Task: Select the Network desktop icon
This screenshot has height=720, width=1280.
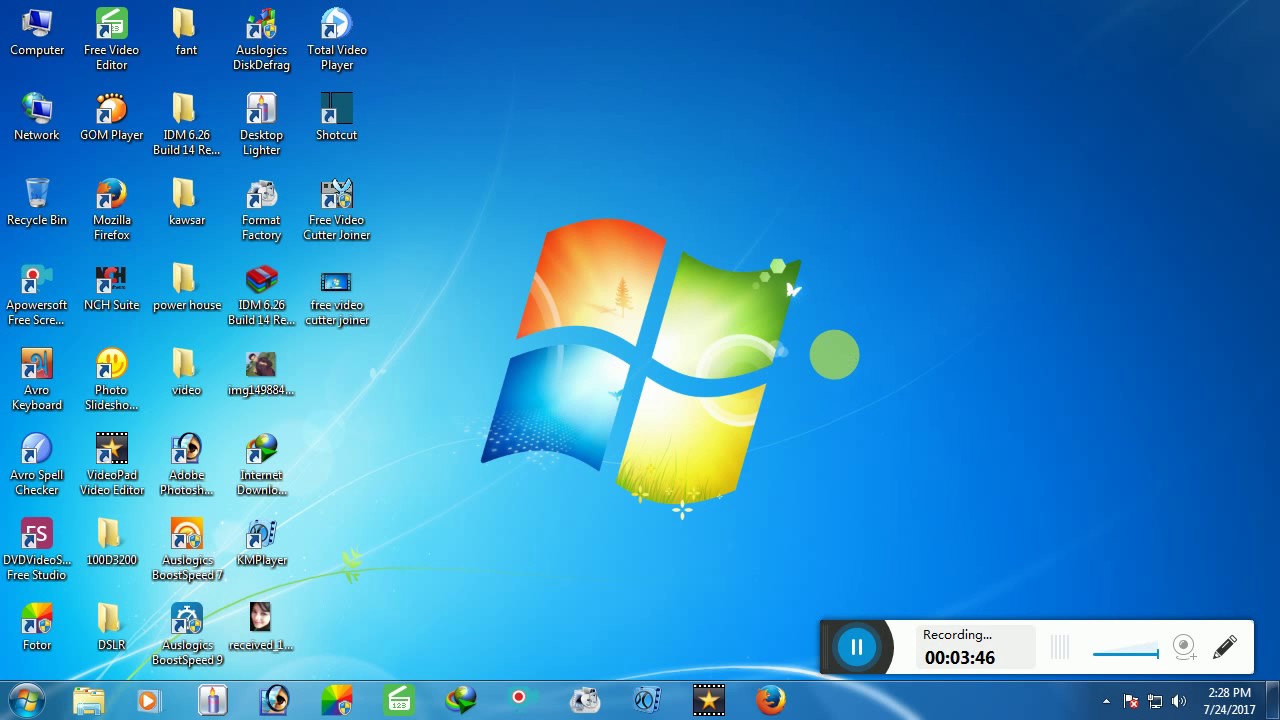Action: [37, 118]
